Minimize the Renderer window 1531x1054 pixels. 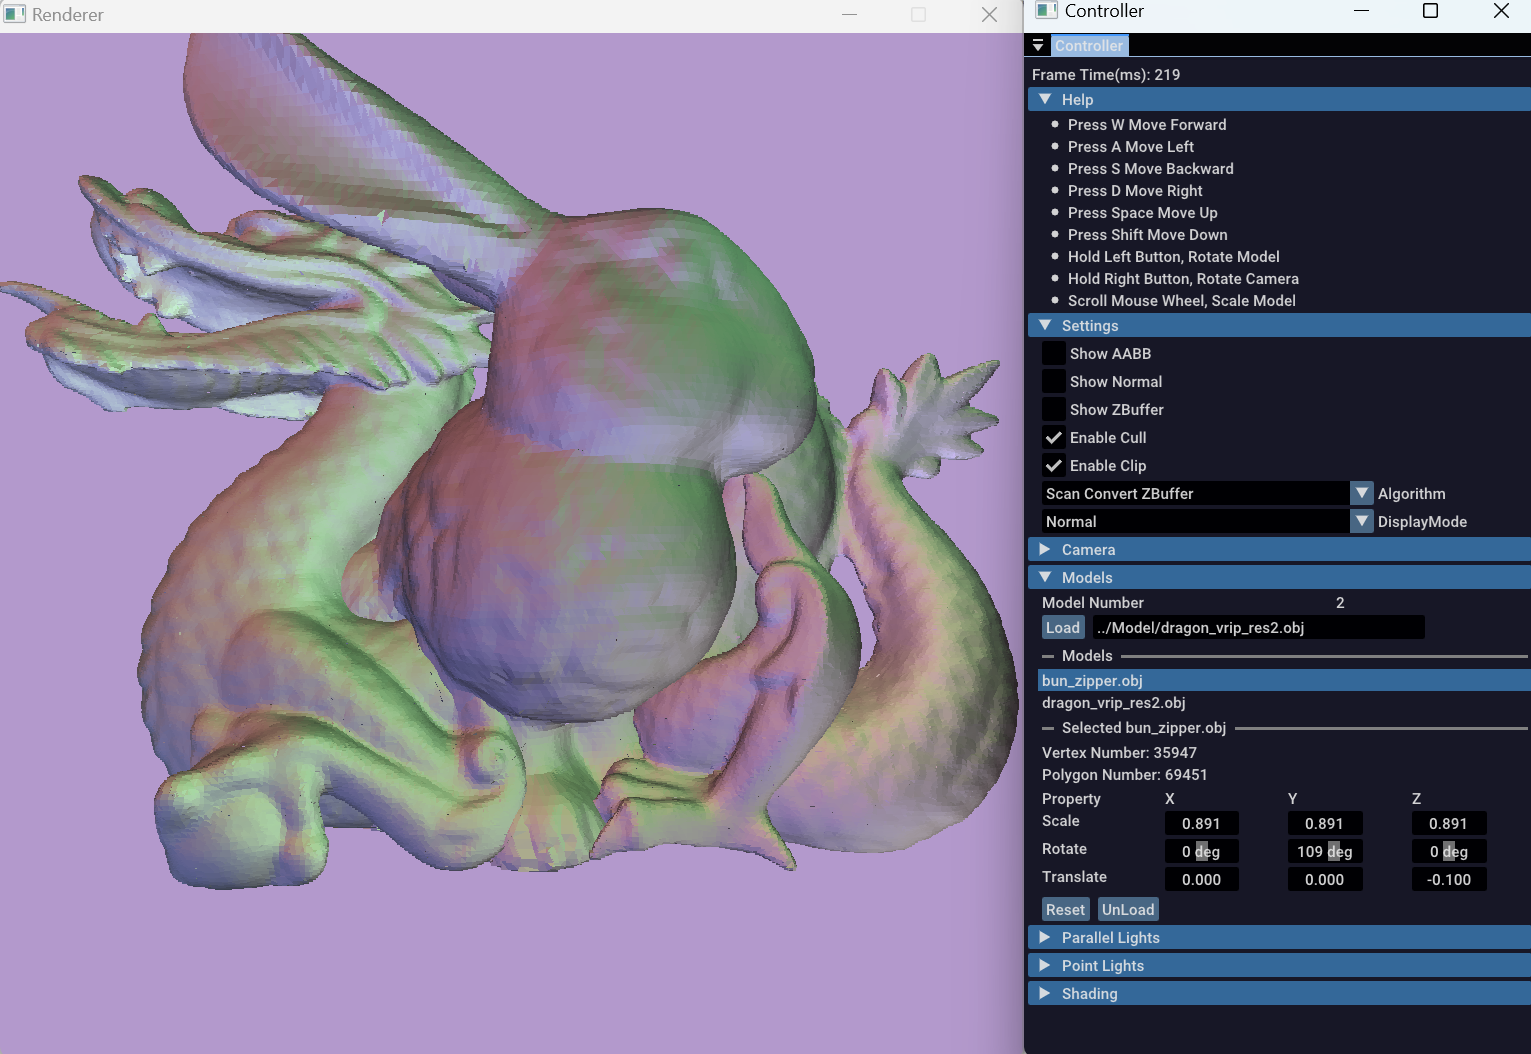pos(849,15)
